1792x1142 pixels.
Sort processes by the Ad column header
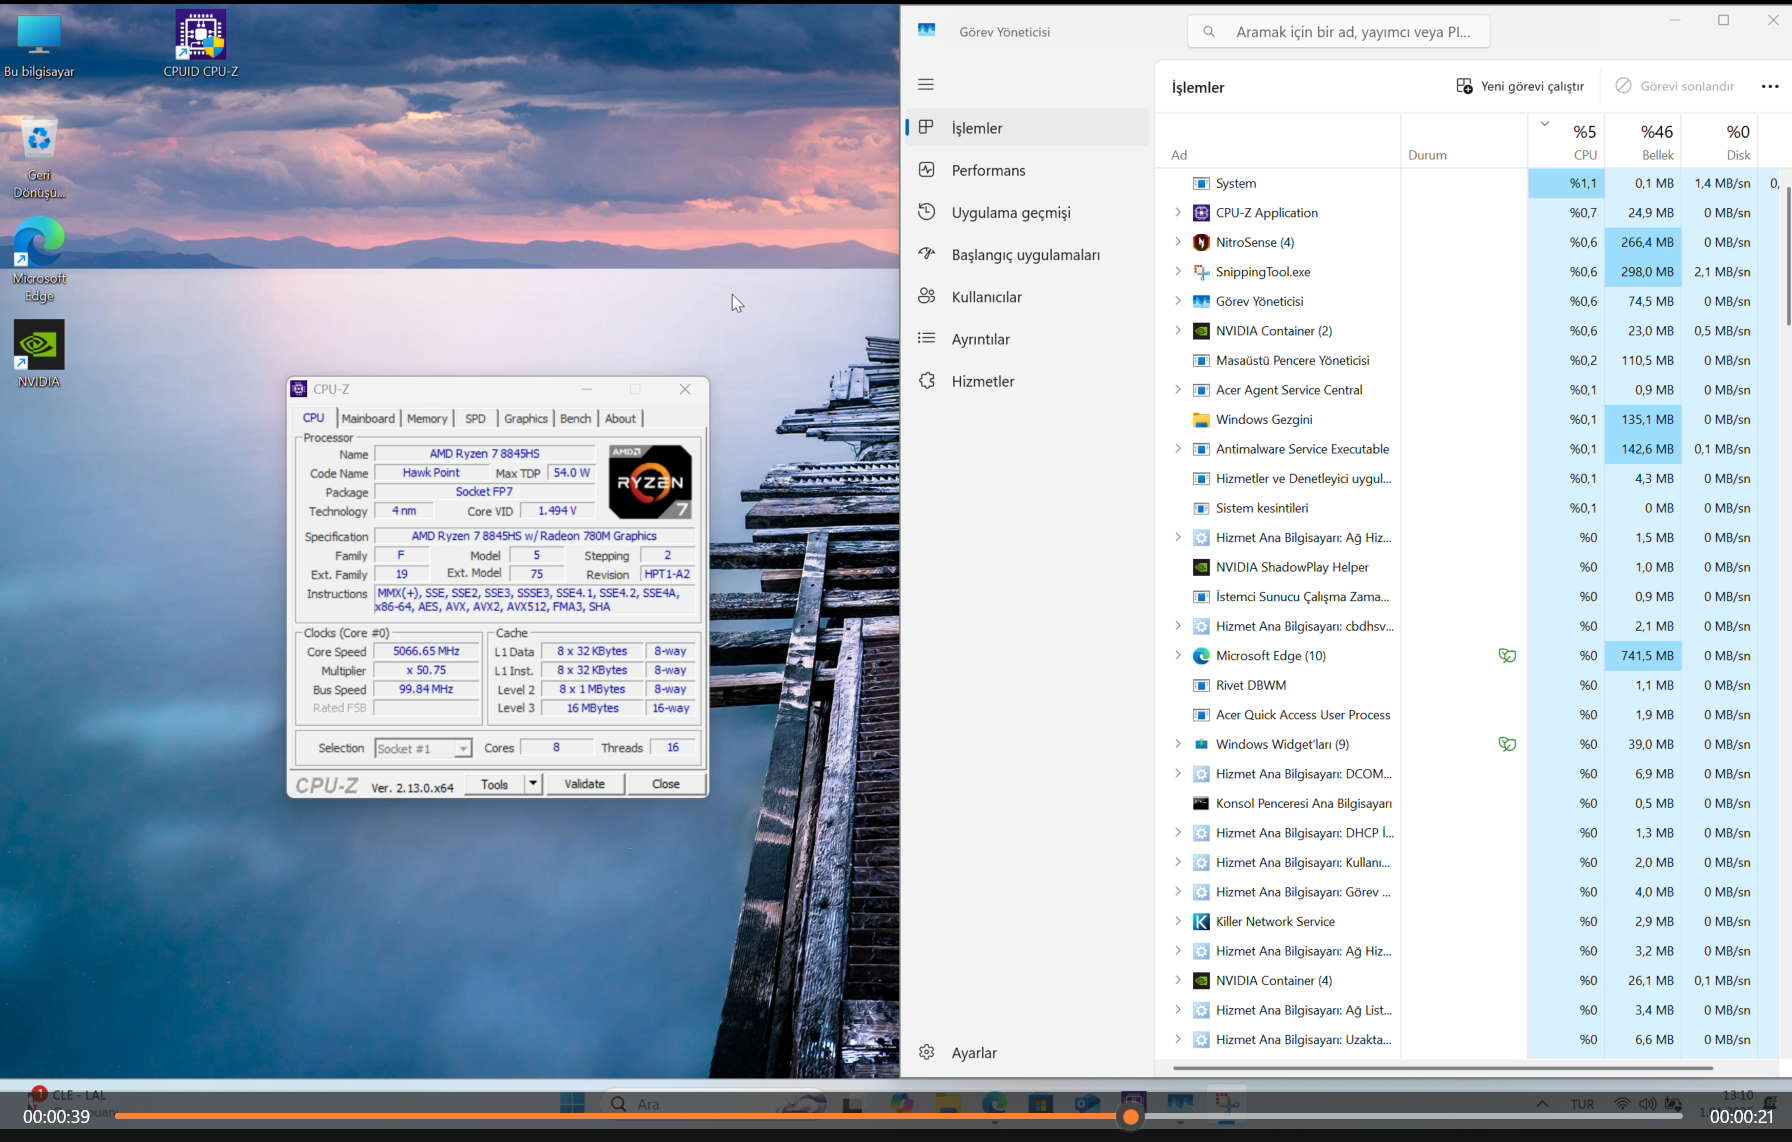click(1280, 141)
